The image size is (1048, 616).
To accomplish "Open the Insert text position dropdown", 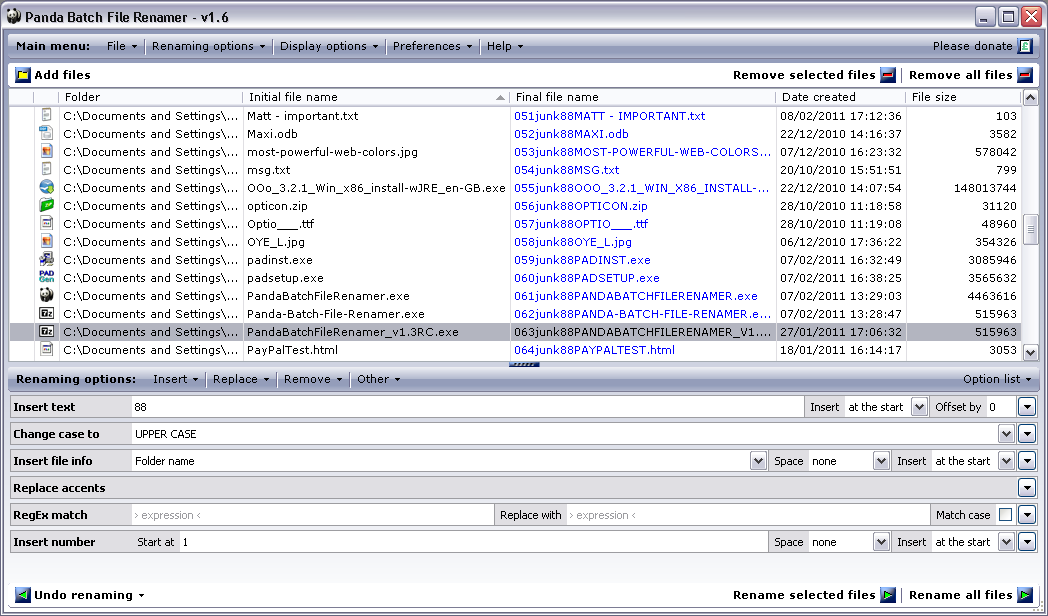I will [919, 407].
